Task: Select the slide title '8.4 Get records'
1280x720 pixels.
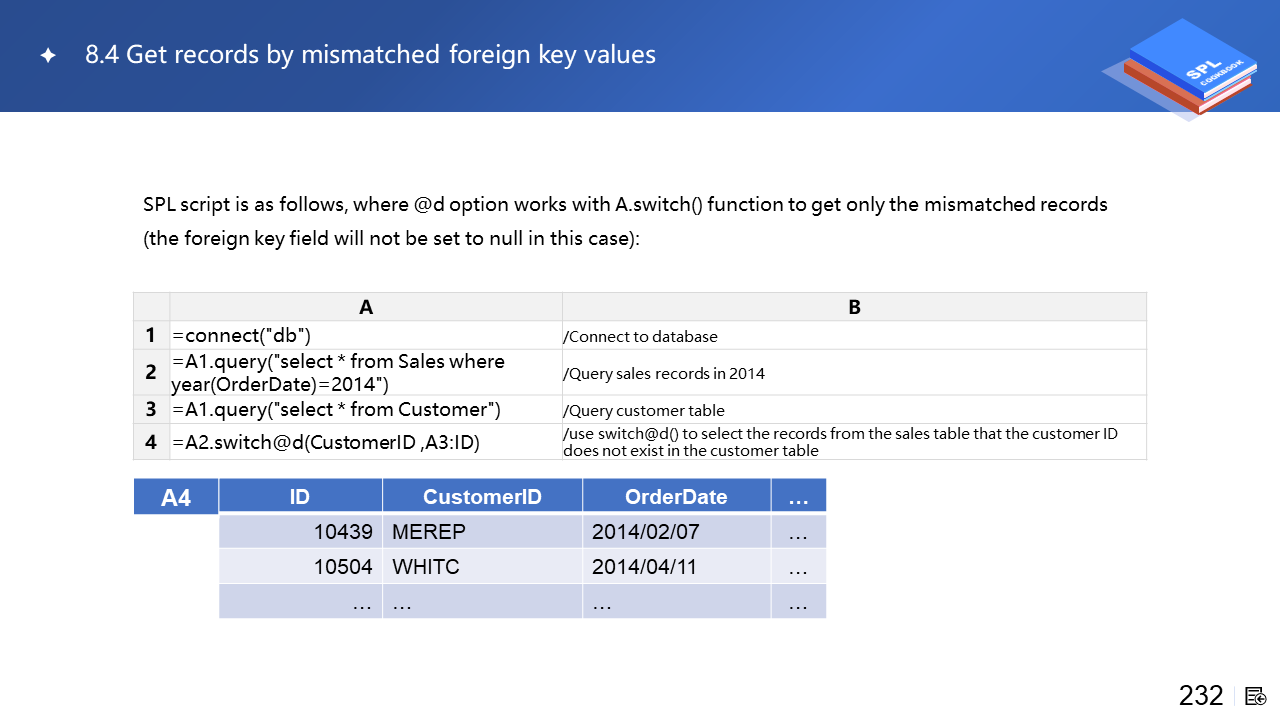Action: click(x=370, y=55)
